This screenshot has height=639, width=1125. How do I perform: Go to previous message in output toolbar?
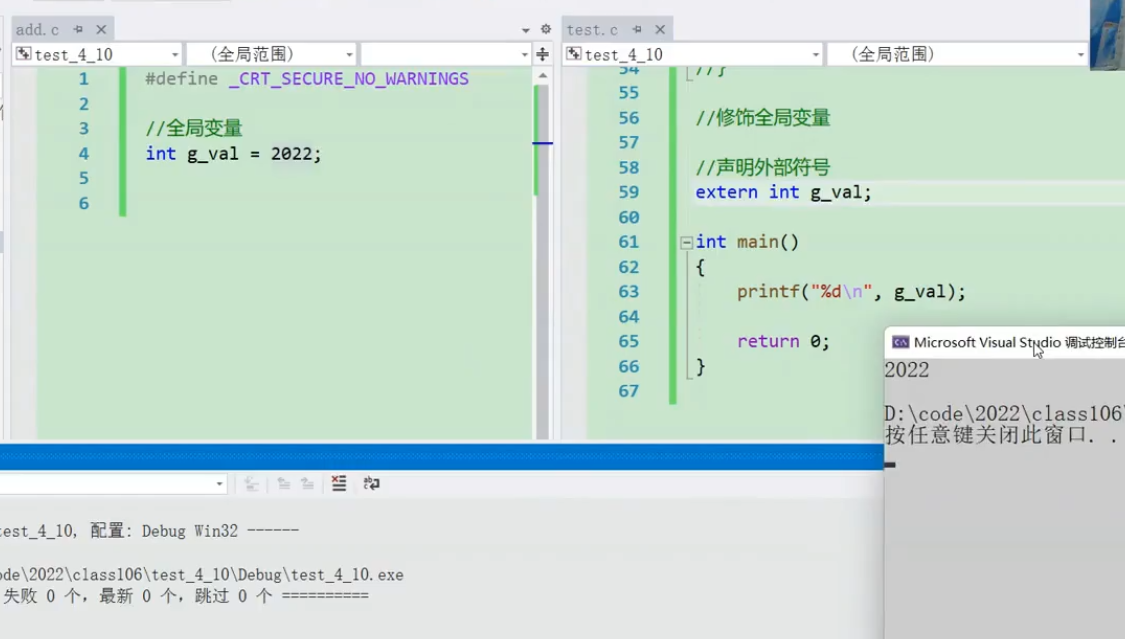tap(283, 483)
